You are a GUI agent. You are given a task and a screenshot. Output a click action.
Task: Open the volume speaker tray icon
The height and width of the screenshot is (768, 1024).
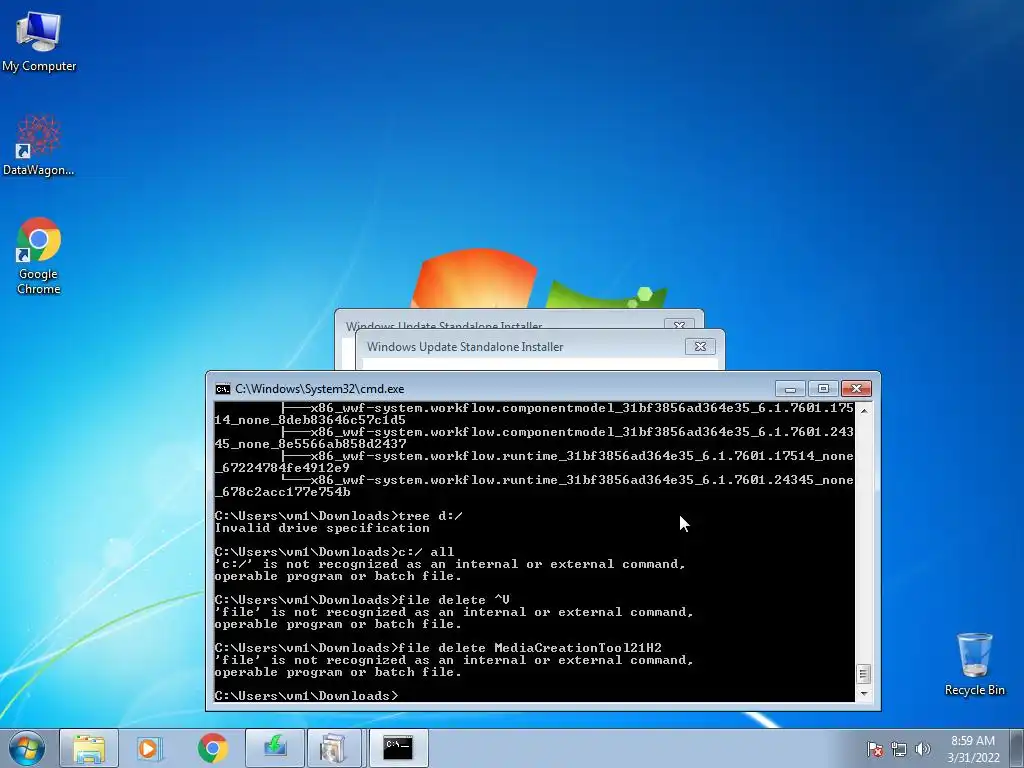tap(923, 749)
